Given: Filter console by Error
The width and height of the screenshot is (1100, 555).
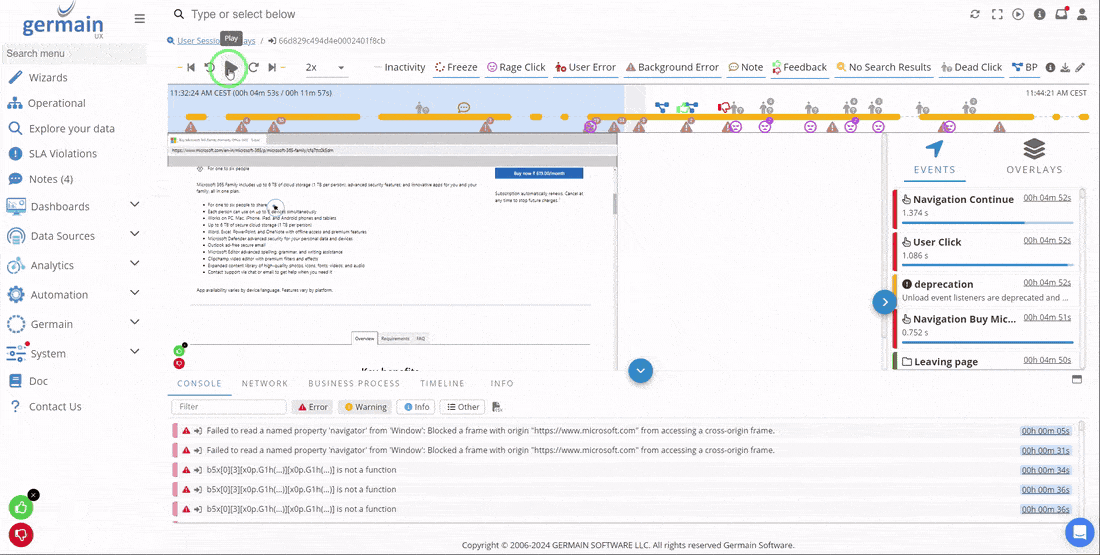Looking at the screenshot, I should (x=311, y=407).
